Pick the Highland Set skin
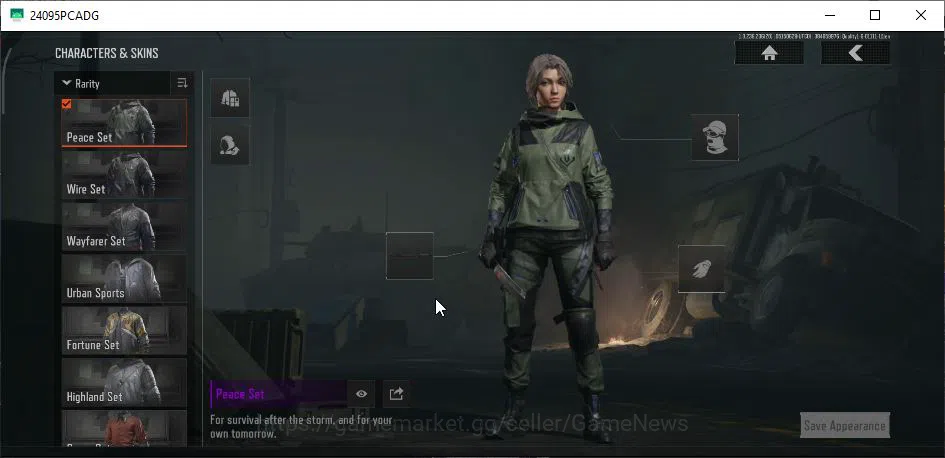This screenshot has width=945, height=458. [x=124, y=382]
